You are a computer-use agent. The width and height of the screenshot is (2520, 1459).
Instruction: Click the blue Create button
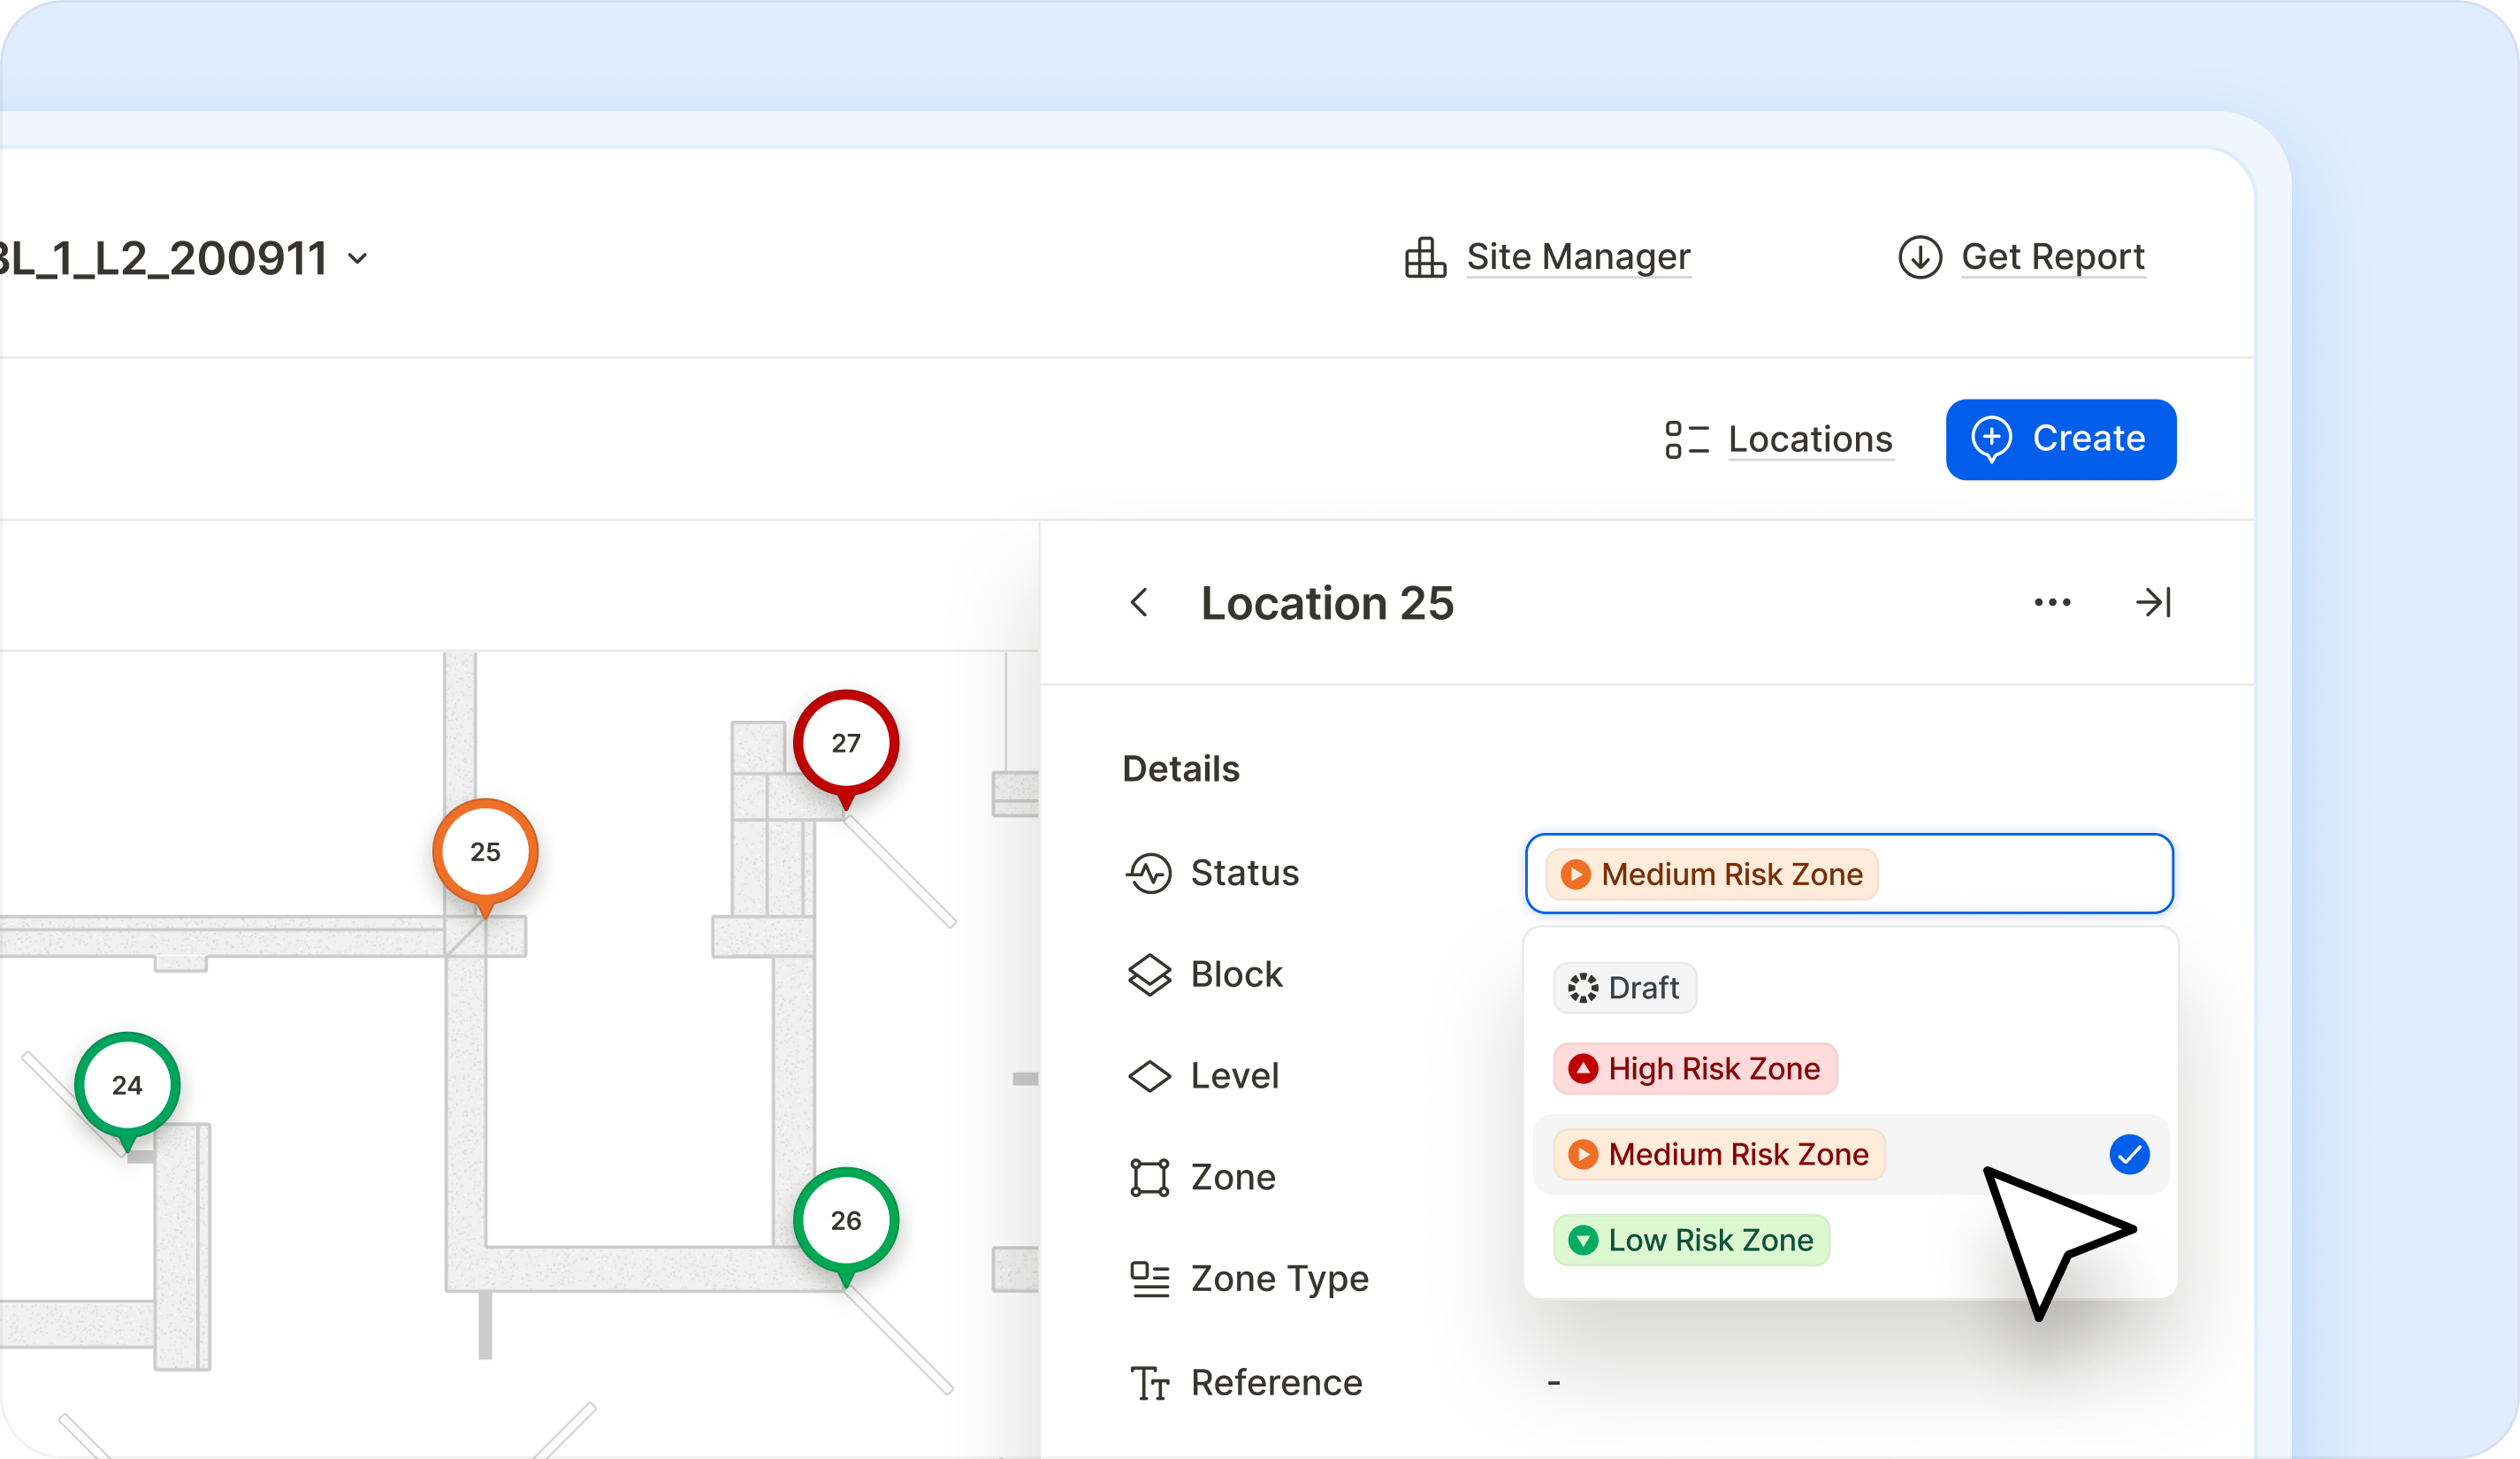coord(2061,439)
